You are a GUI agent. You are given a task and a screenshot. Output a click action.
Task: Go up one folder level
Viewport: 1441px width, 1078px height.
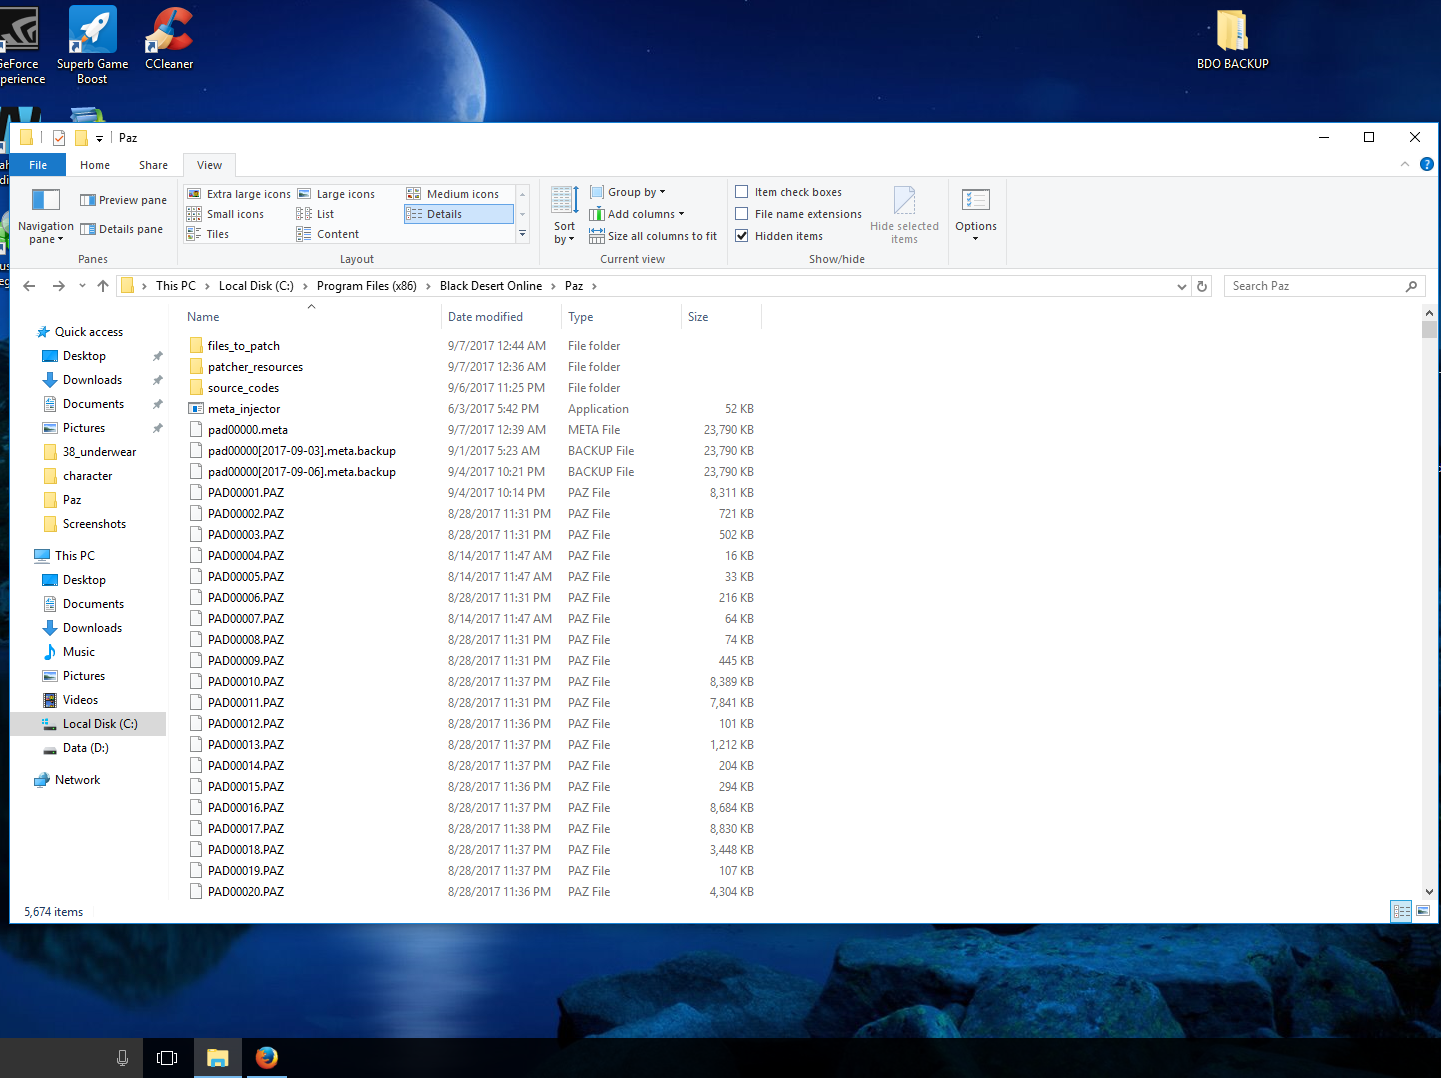coord(103,286)
